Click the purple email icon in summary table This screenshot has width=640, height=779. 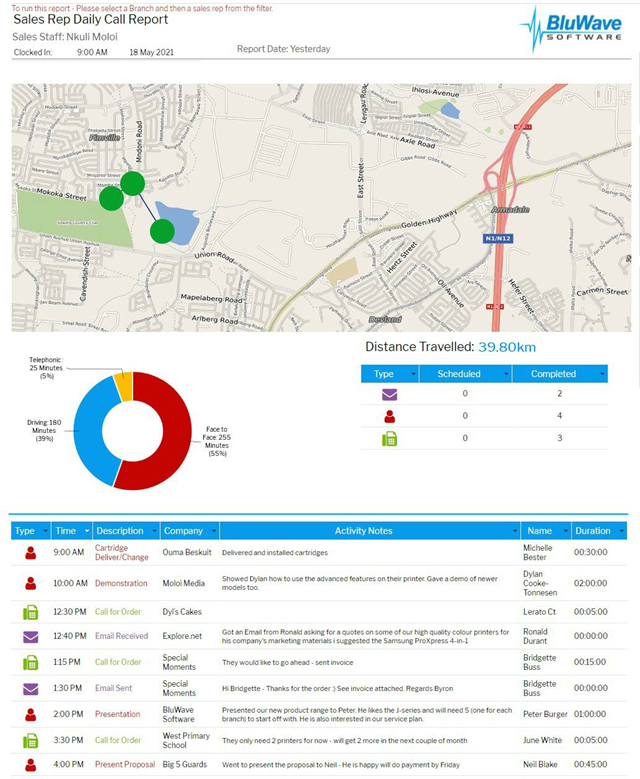pos(390,394)
